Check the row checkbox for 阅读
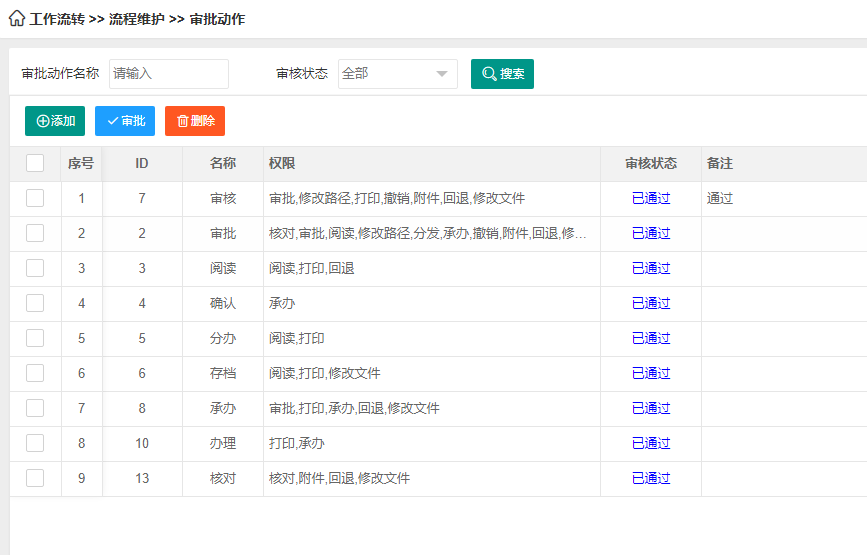 [x=35, y=268]
